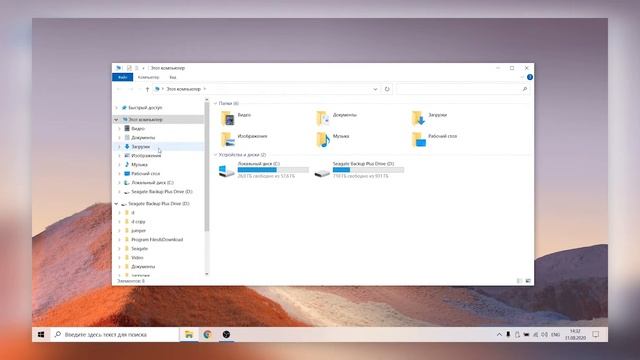640x360 pixels.
Task: Open the Документы folder icon in the Папки group
Action: [323, 118]
